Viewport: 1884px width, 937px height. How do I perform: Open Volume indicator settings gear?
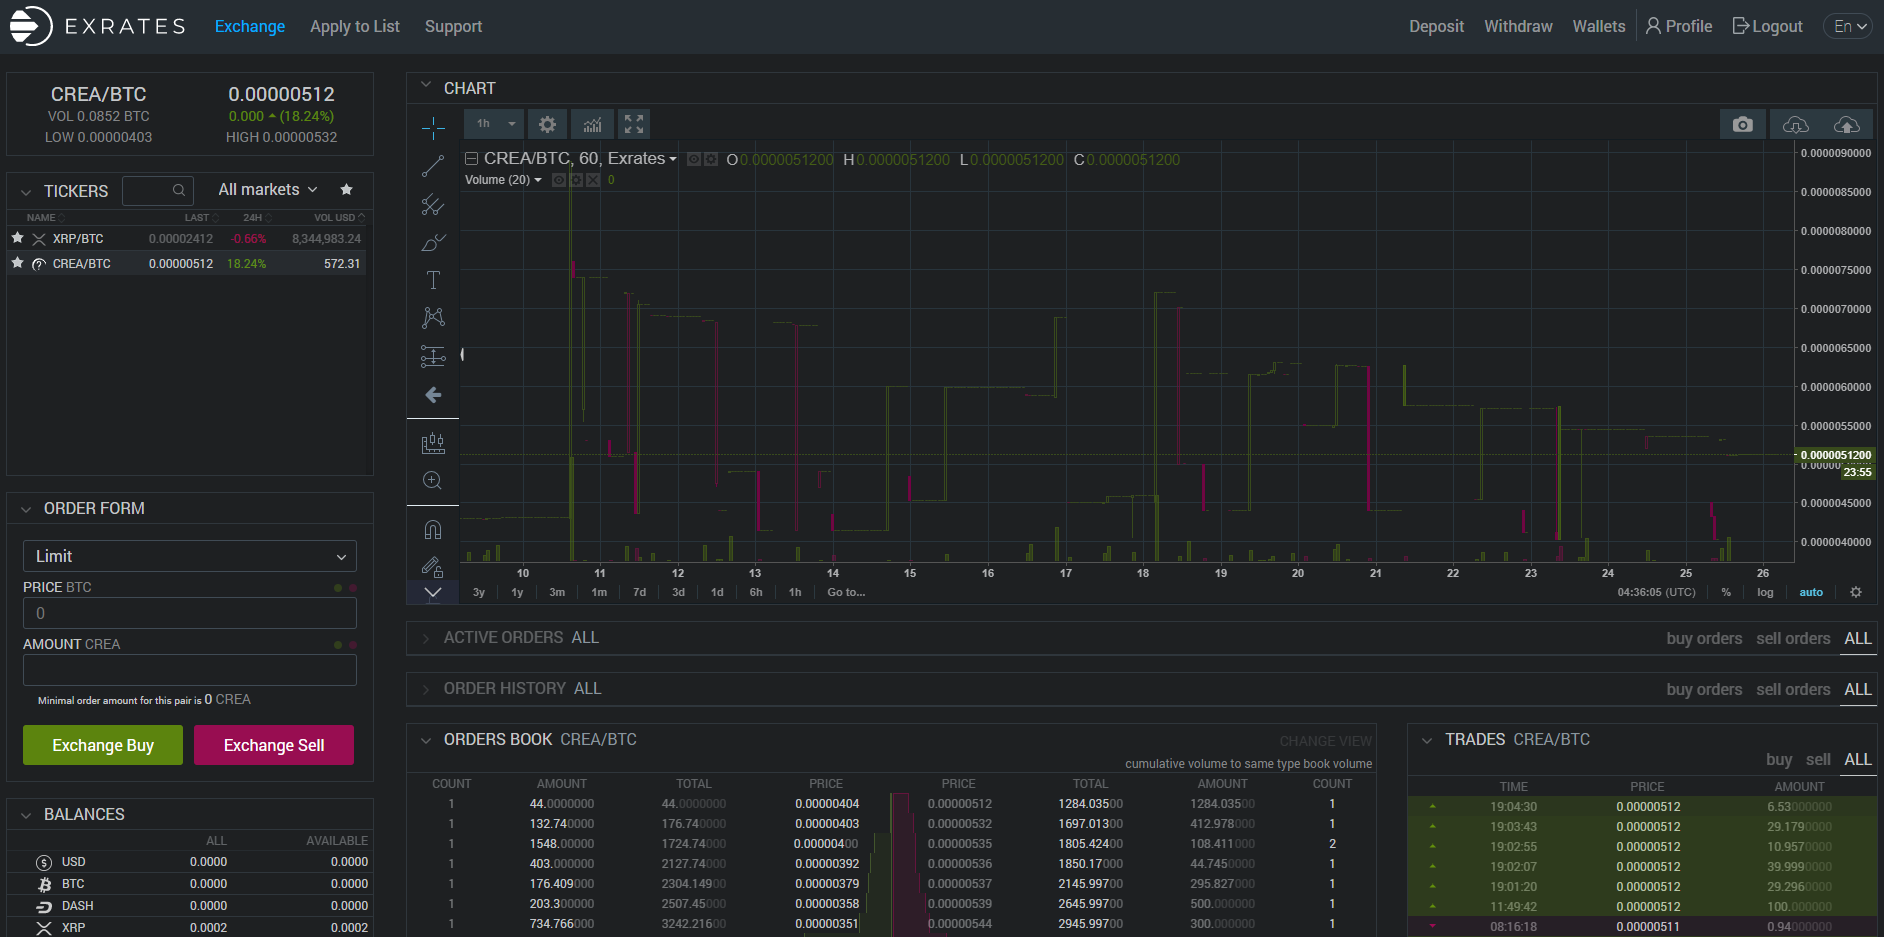(576, 180)
